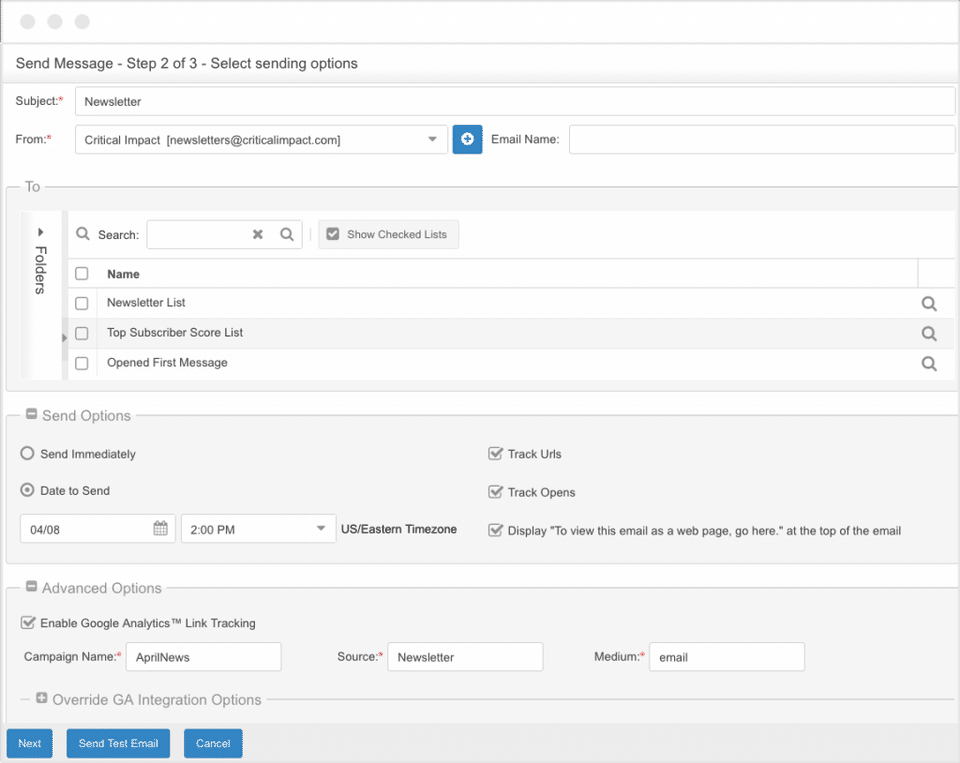Viewport: 960px width, 763px height.
Task: Click the US/Eastern Timezone label
Action: (399, 529)
